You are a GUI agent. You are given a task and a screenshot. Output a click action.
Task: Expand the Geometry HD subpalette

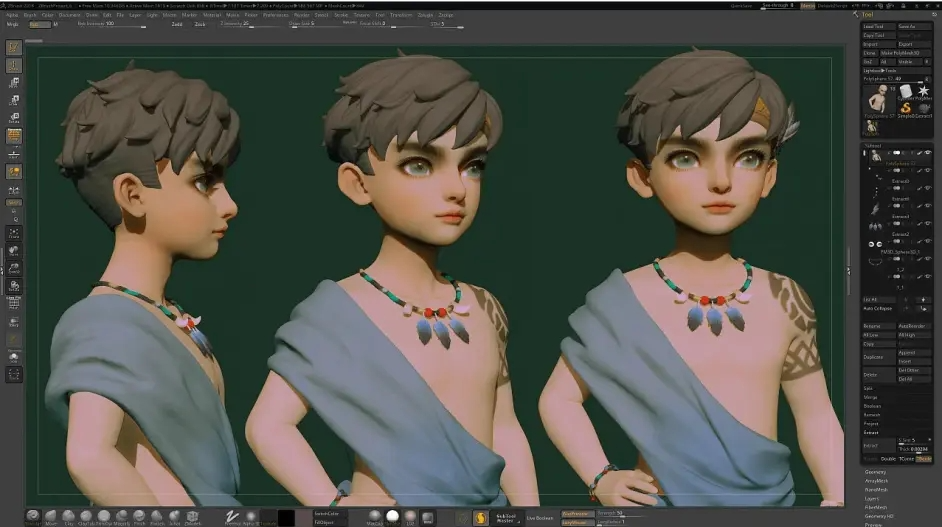[x=879, y=516]
